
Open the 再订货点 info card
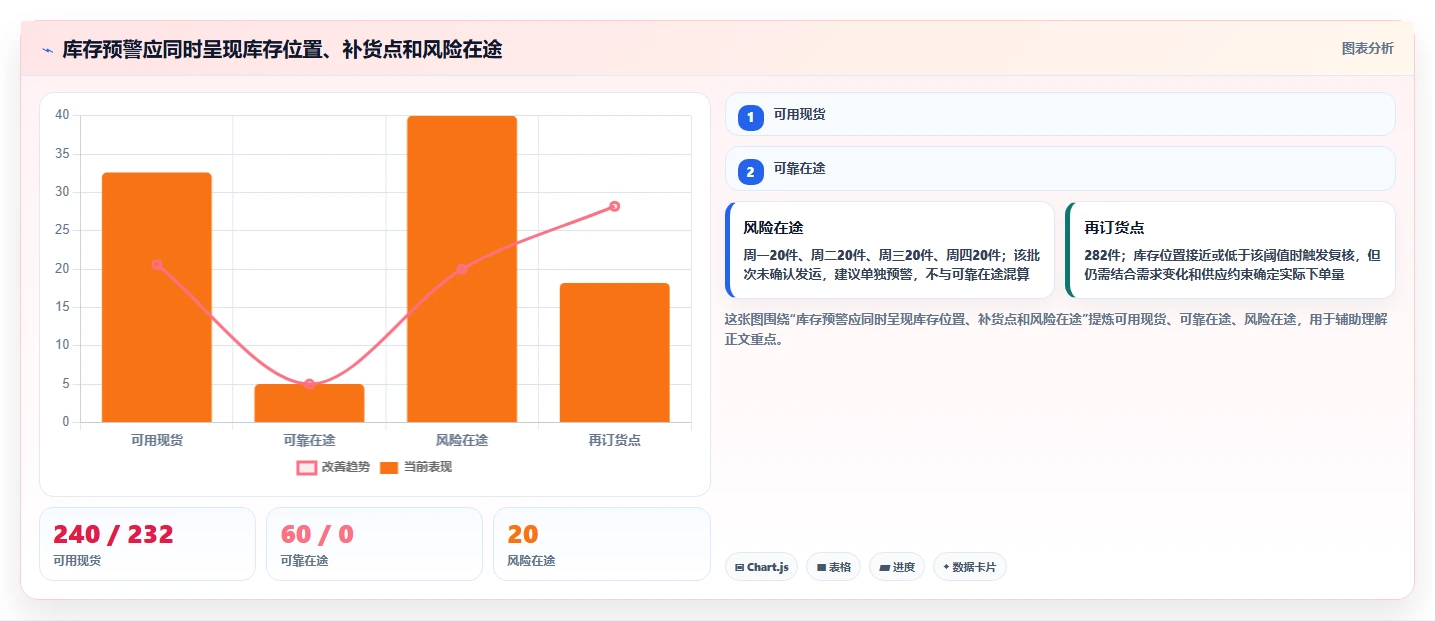pyautogui.click(x=1231, y=250)
